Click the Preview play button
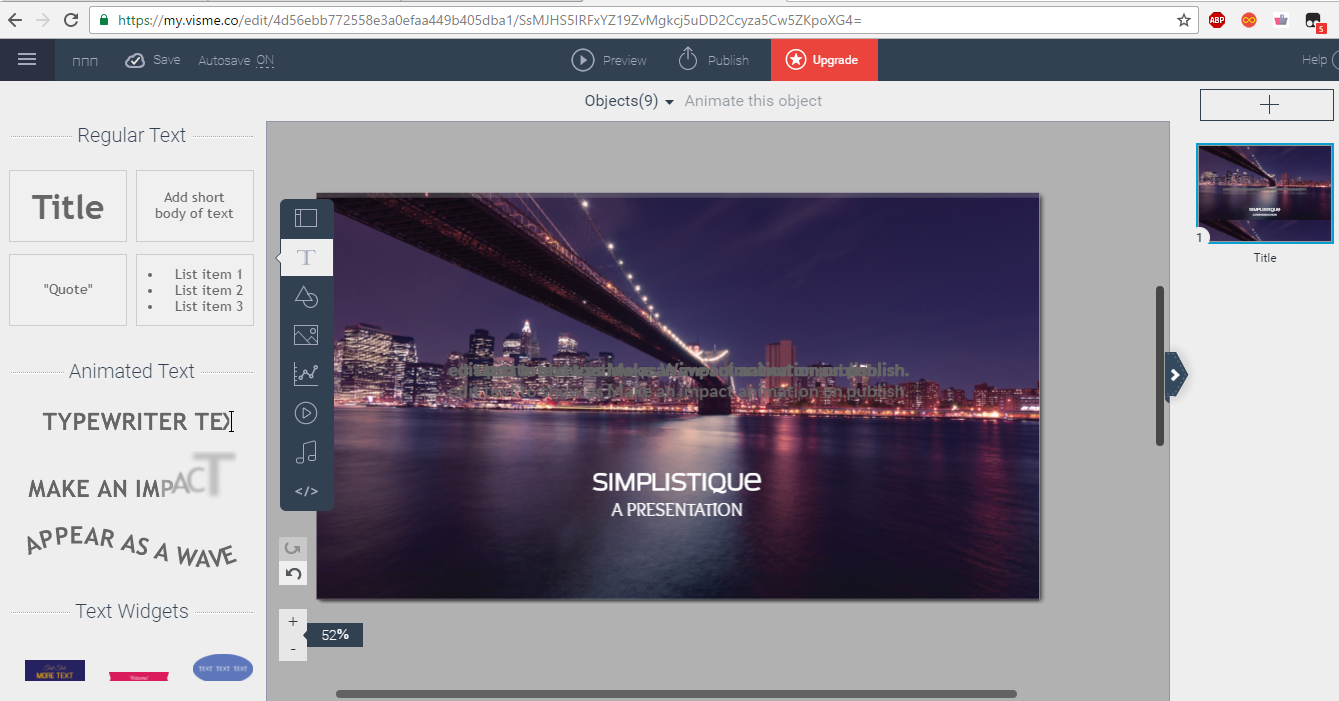Screen dimensions: 1339x701 click(583, 60)
